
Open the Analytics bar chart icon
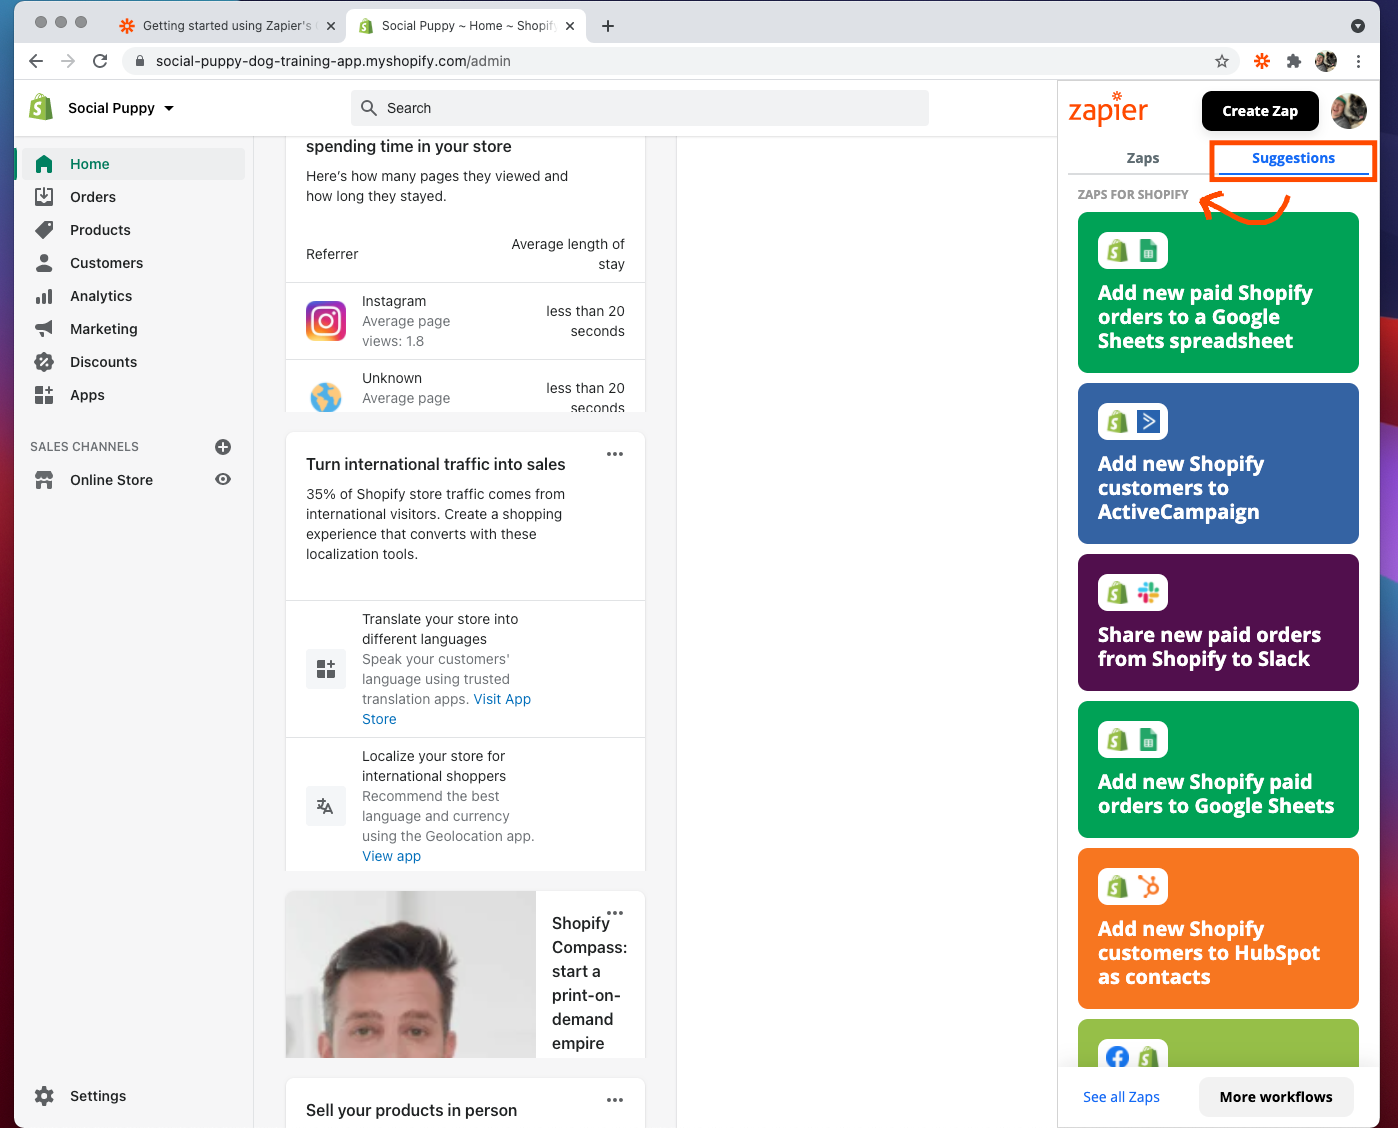tap(44, 296)
